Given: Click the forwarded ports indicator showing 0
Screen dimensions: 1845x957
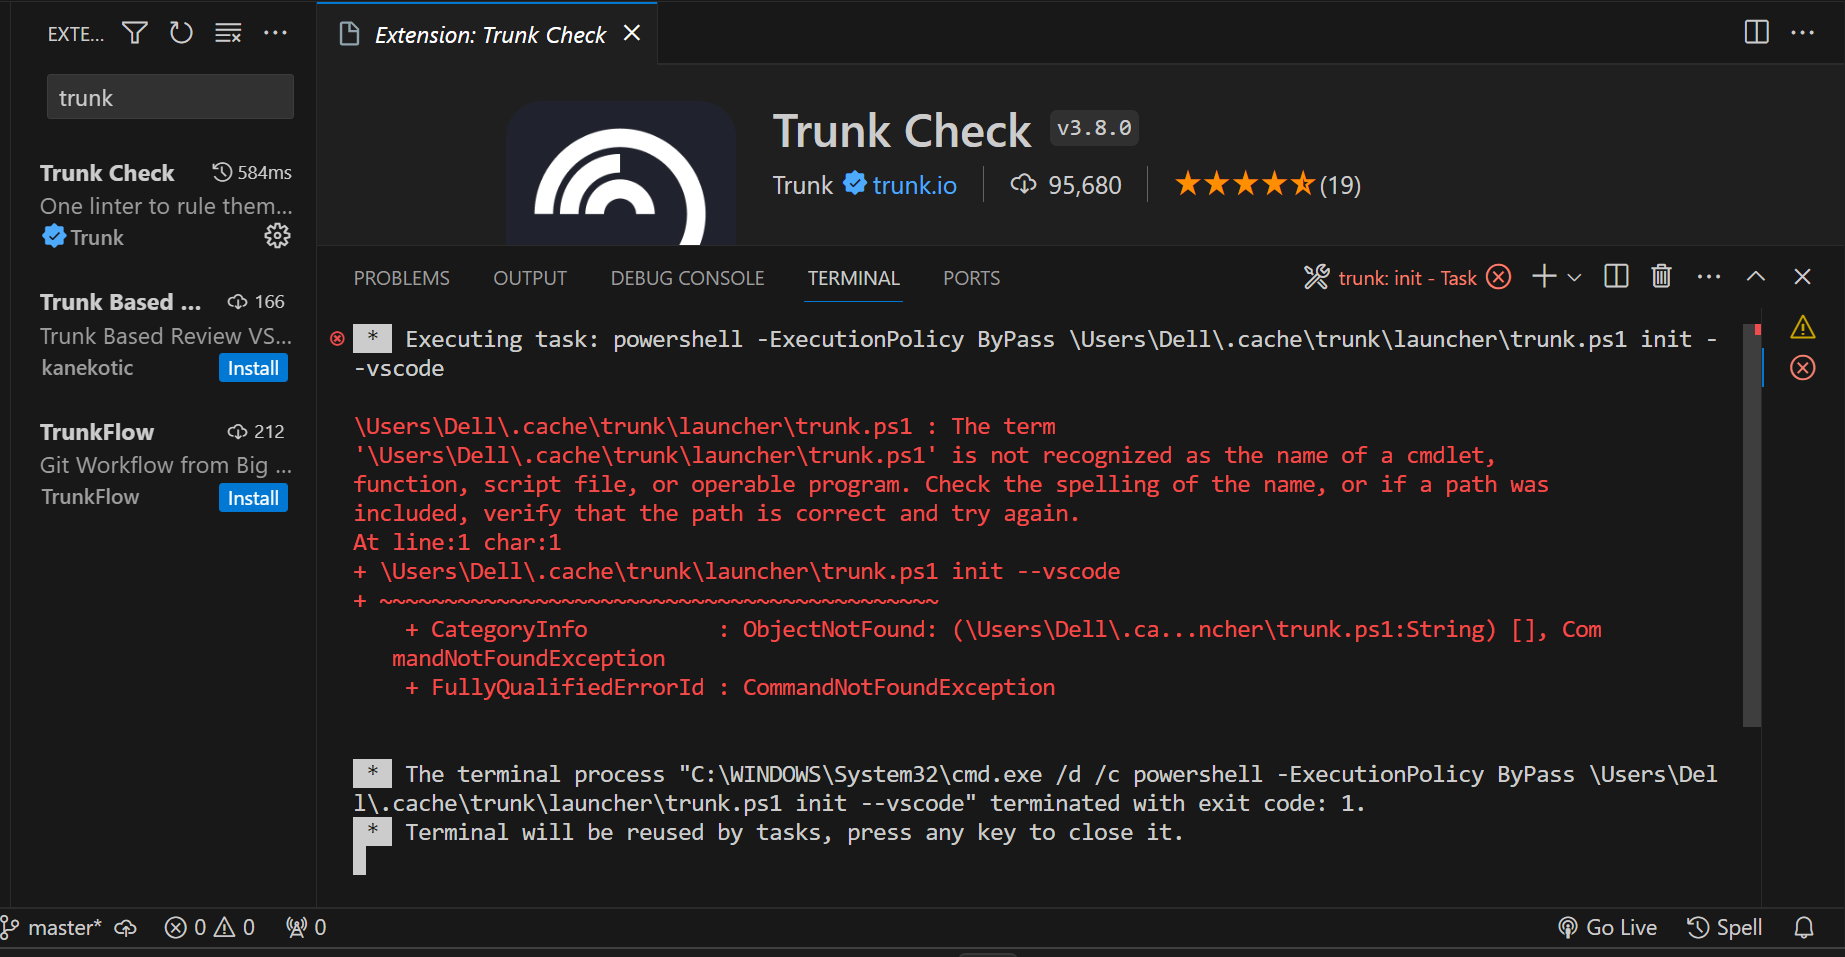Looking at the screenshot, I should click(x=306, y=928).
